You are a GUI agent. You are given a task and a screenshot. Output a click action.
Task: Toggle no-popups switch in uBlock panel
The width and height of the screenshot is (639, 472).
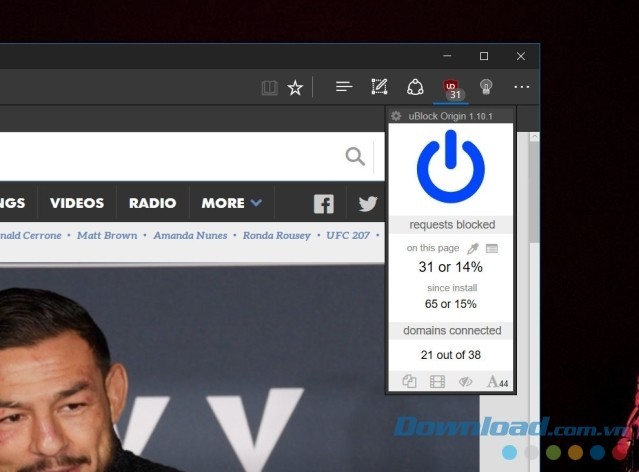409,382
